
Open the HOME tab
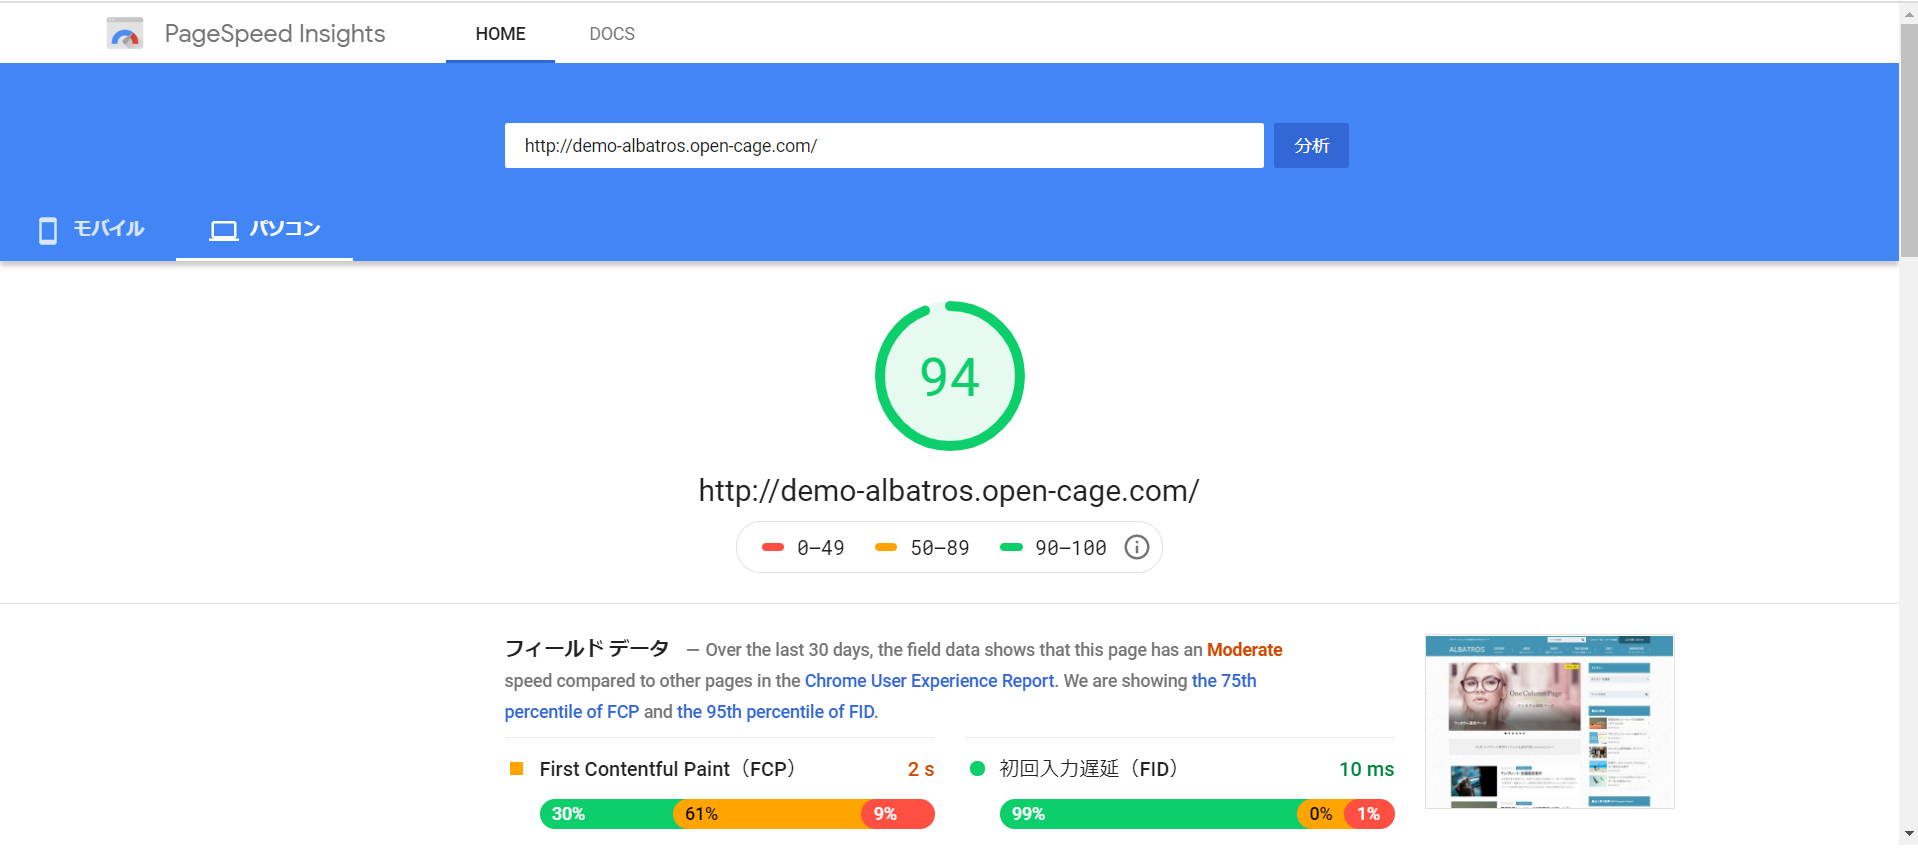[500, 34]
